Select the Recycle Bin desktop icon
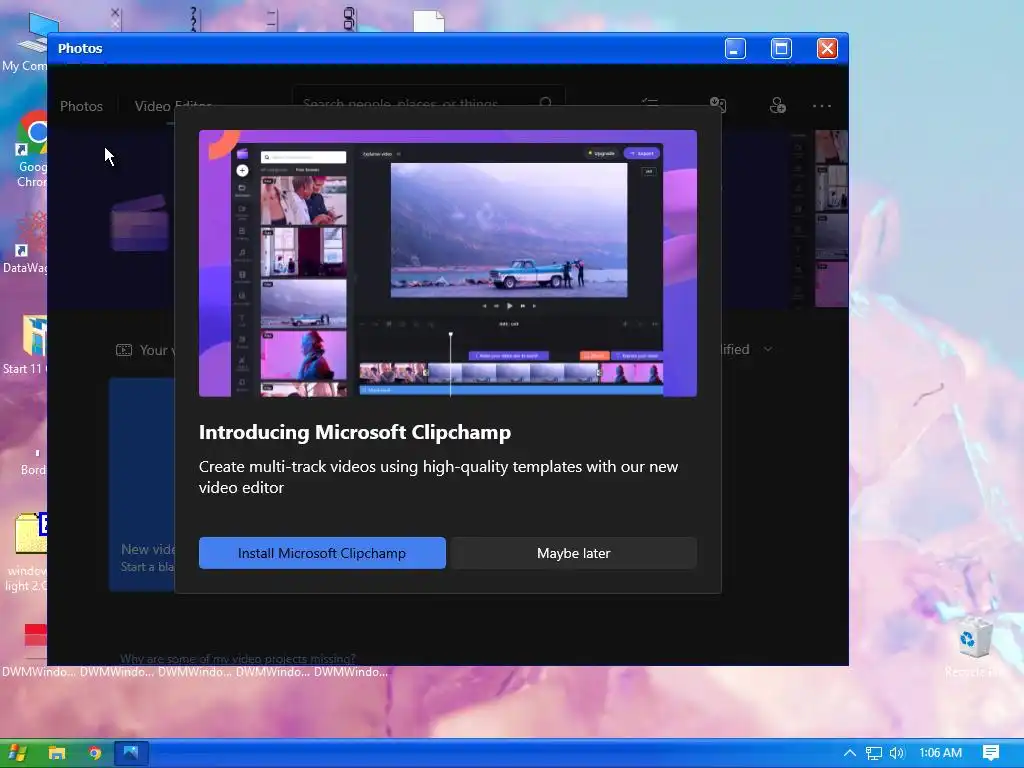 976,645
